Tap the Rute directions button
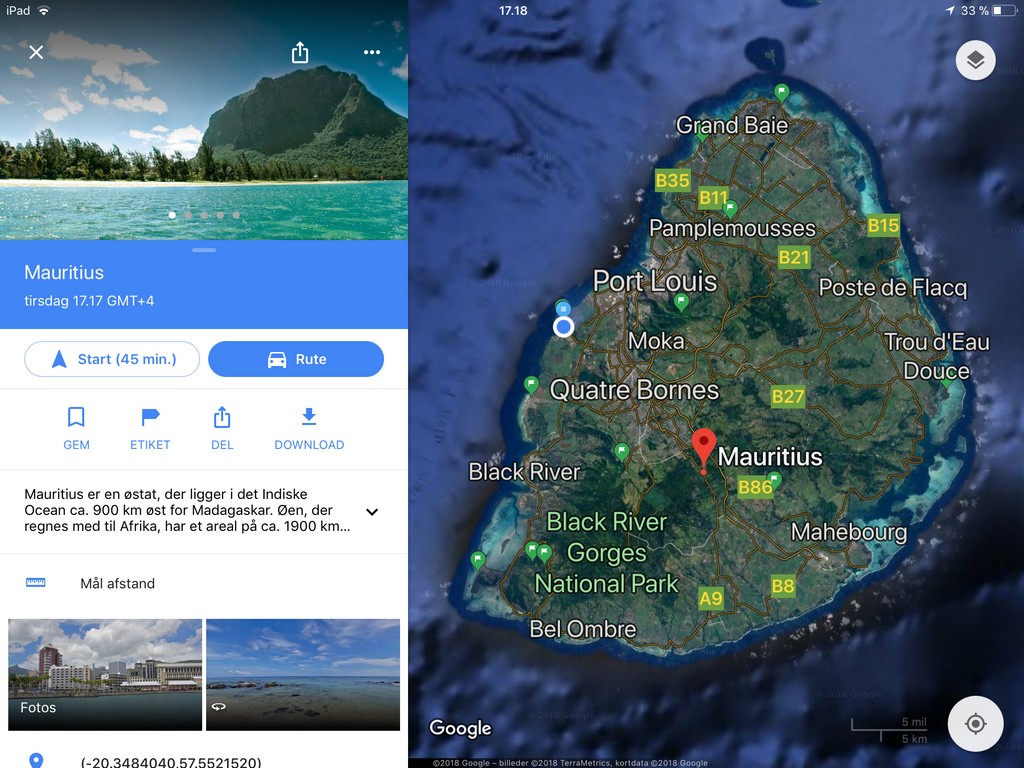This screenshot has height=768, width=1024. click(296, 359)
